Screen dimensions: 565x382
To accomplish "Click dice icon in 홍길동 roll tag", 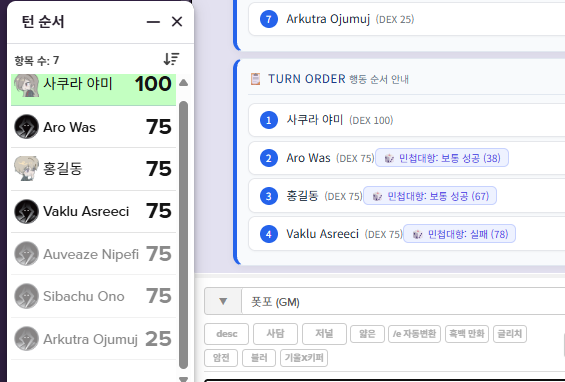I will click(377, 196).
